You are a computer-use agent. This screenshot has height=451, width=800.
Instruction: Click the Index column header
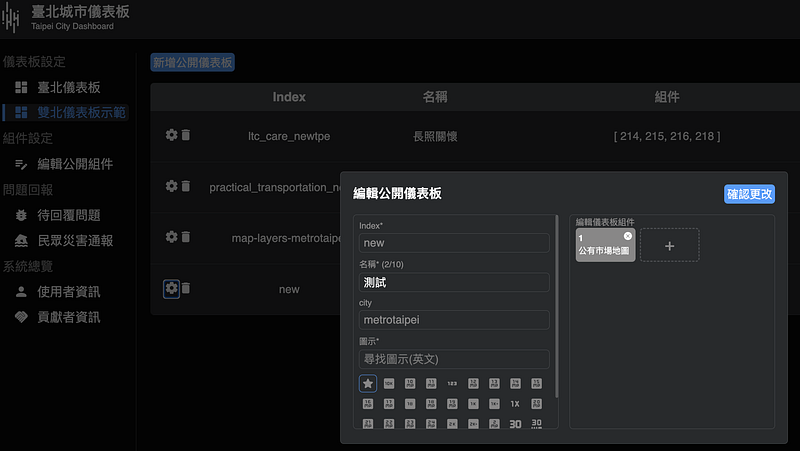pos(289,97)
